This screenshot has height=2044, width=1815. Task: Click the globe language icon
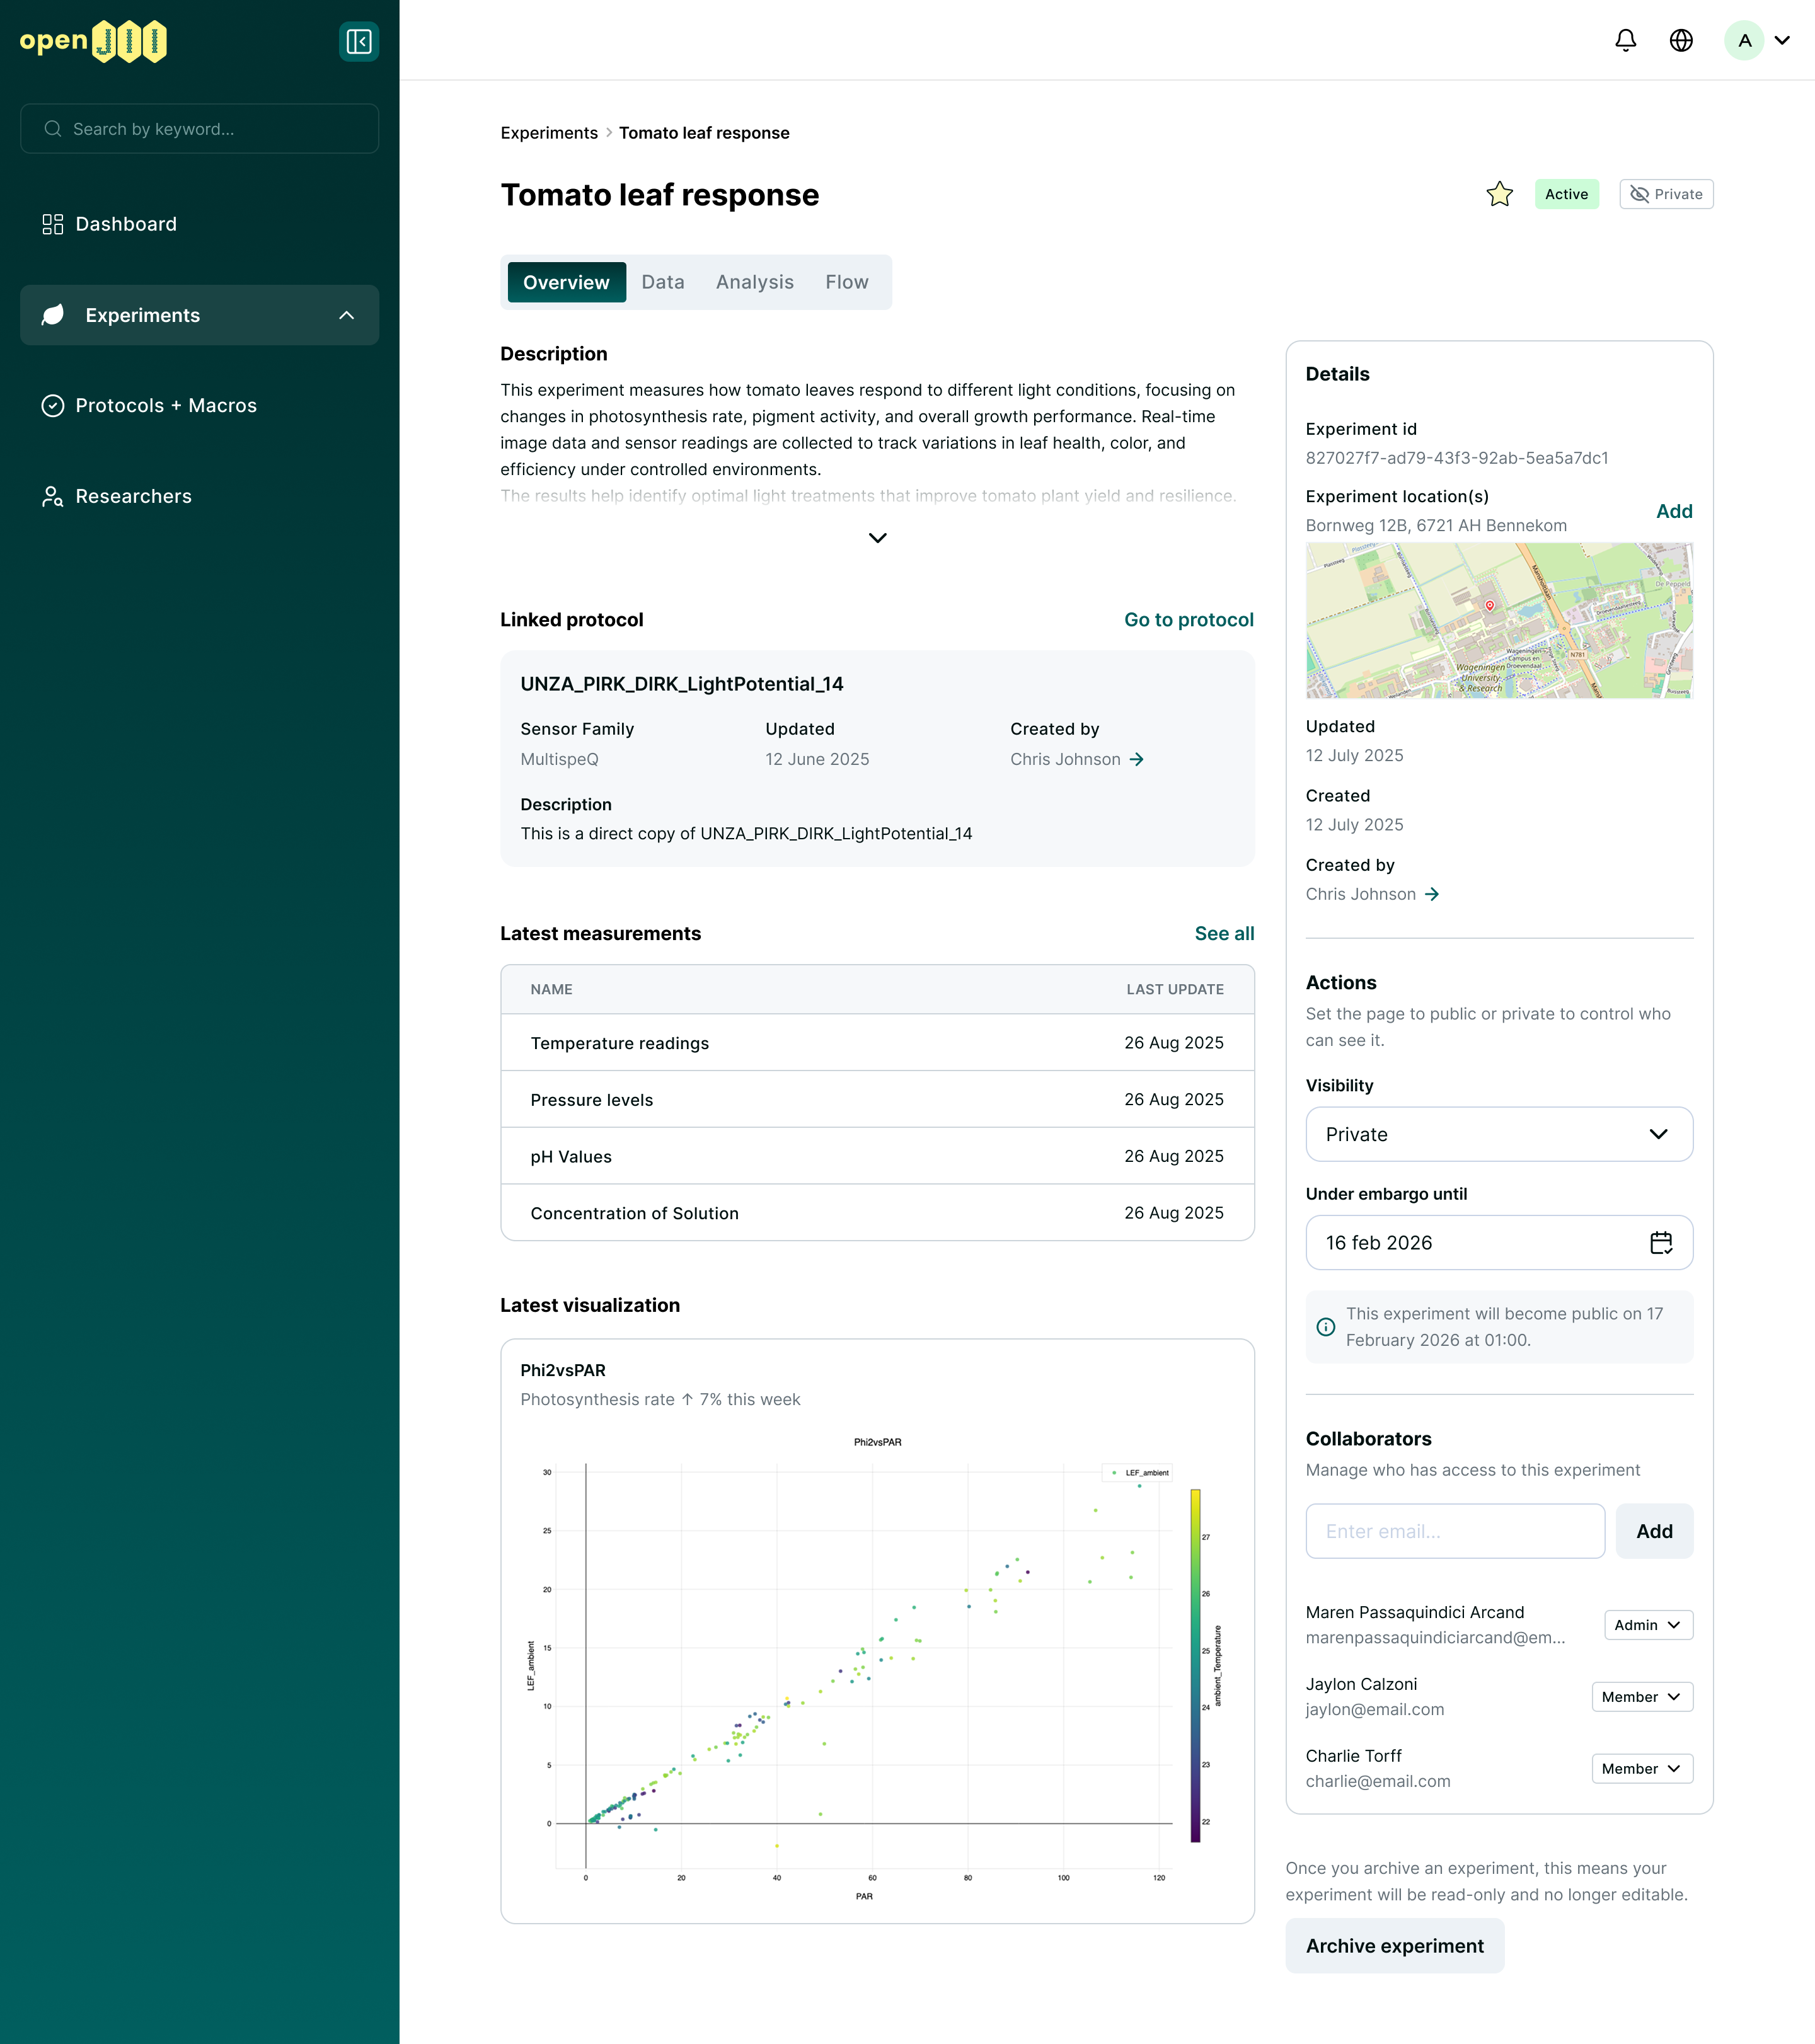[x=1682, y=40]
